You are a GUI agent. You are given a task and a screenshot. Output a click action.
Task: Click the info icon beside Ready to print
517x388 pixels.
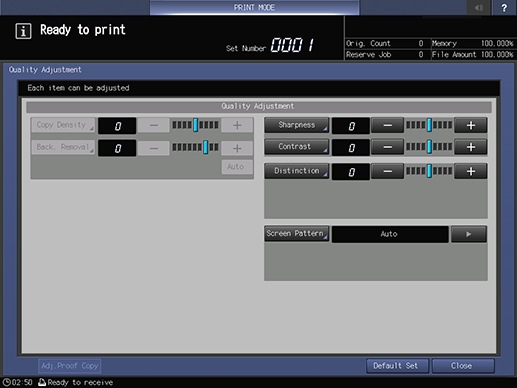coord(23,31)
